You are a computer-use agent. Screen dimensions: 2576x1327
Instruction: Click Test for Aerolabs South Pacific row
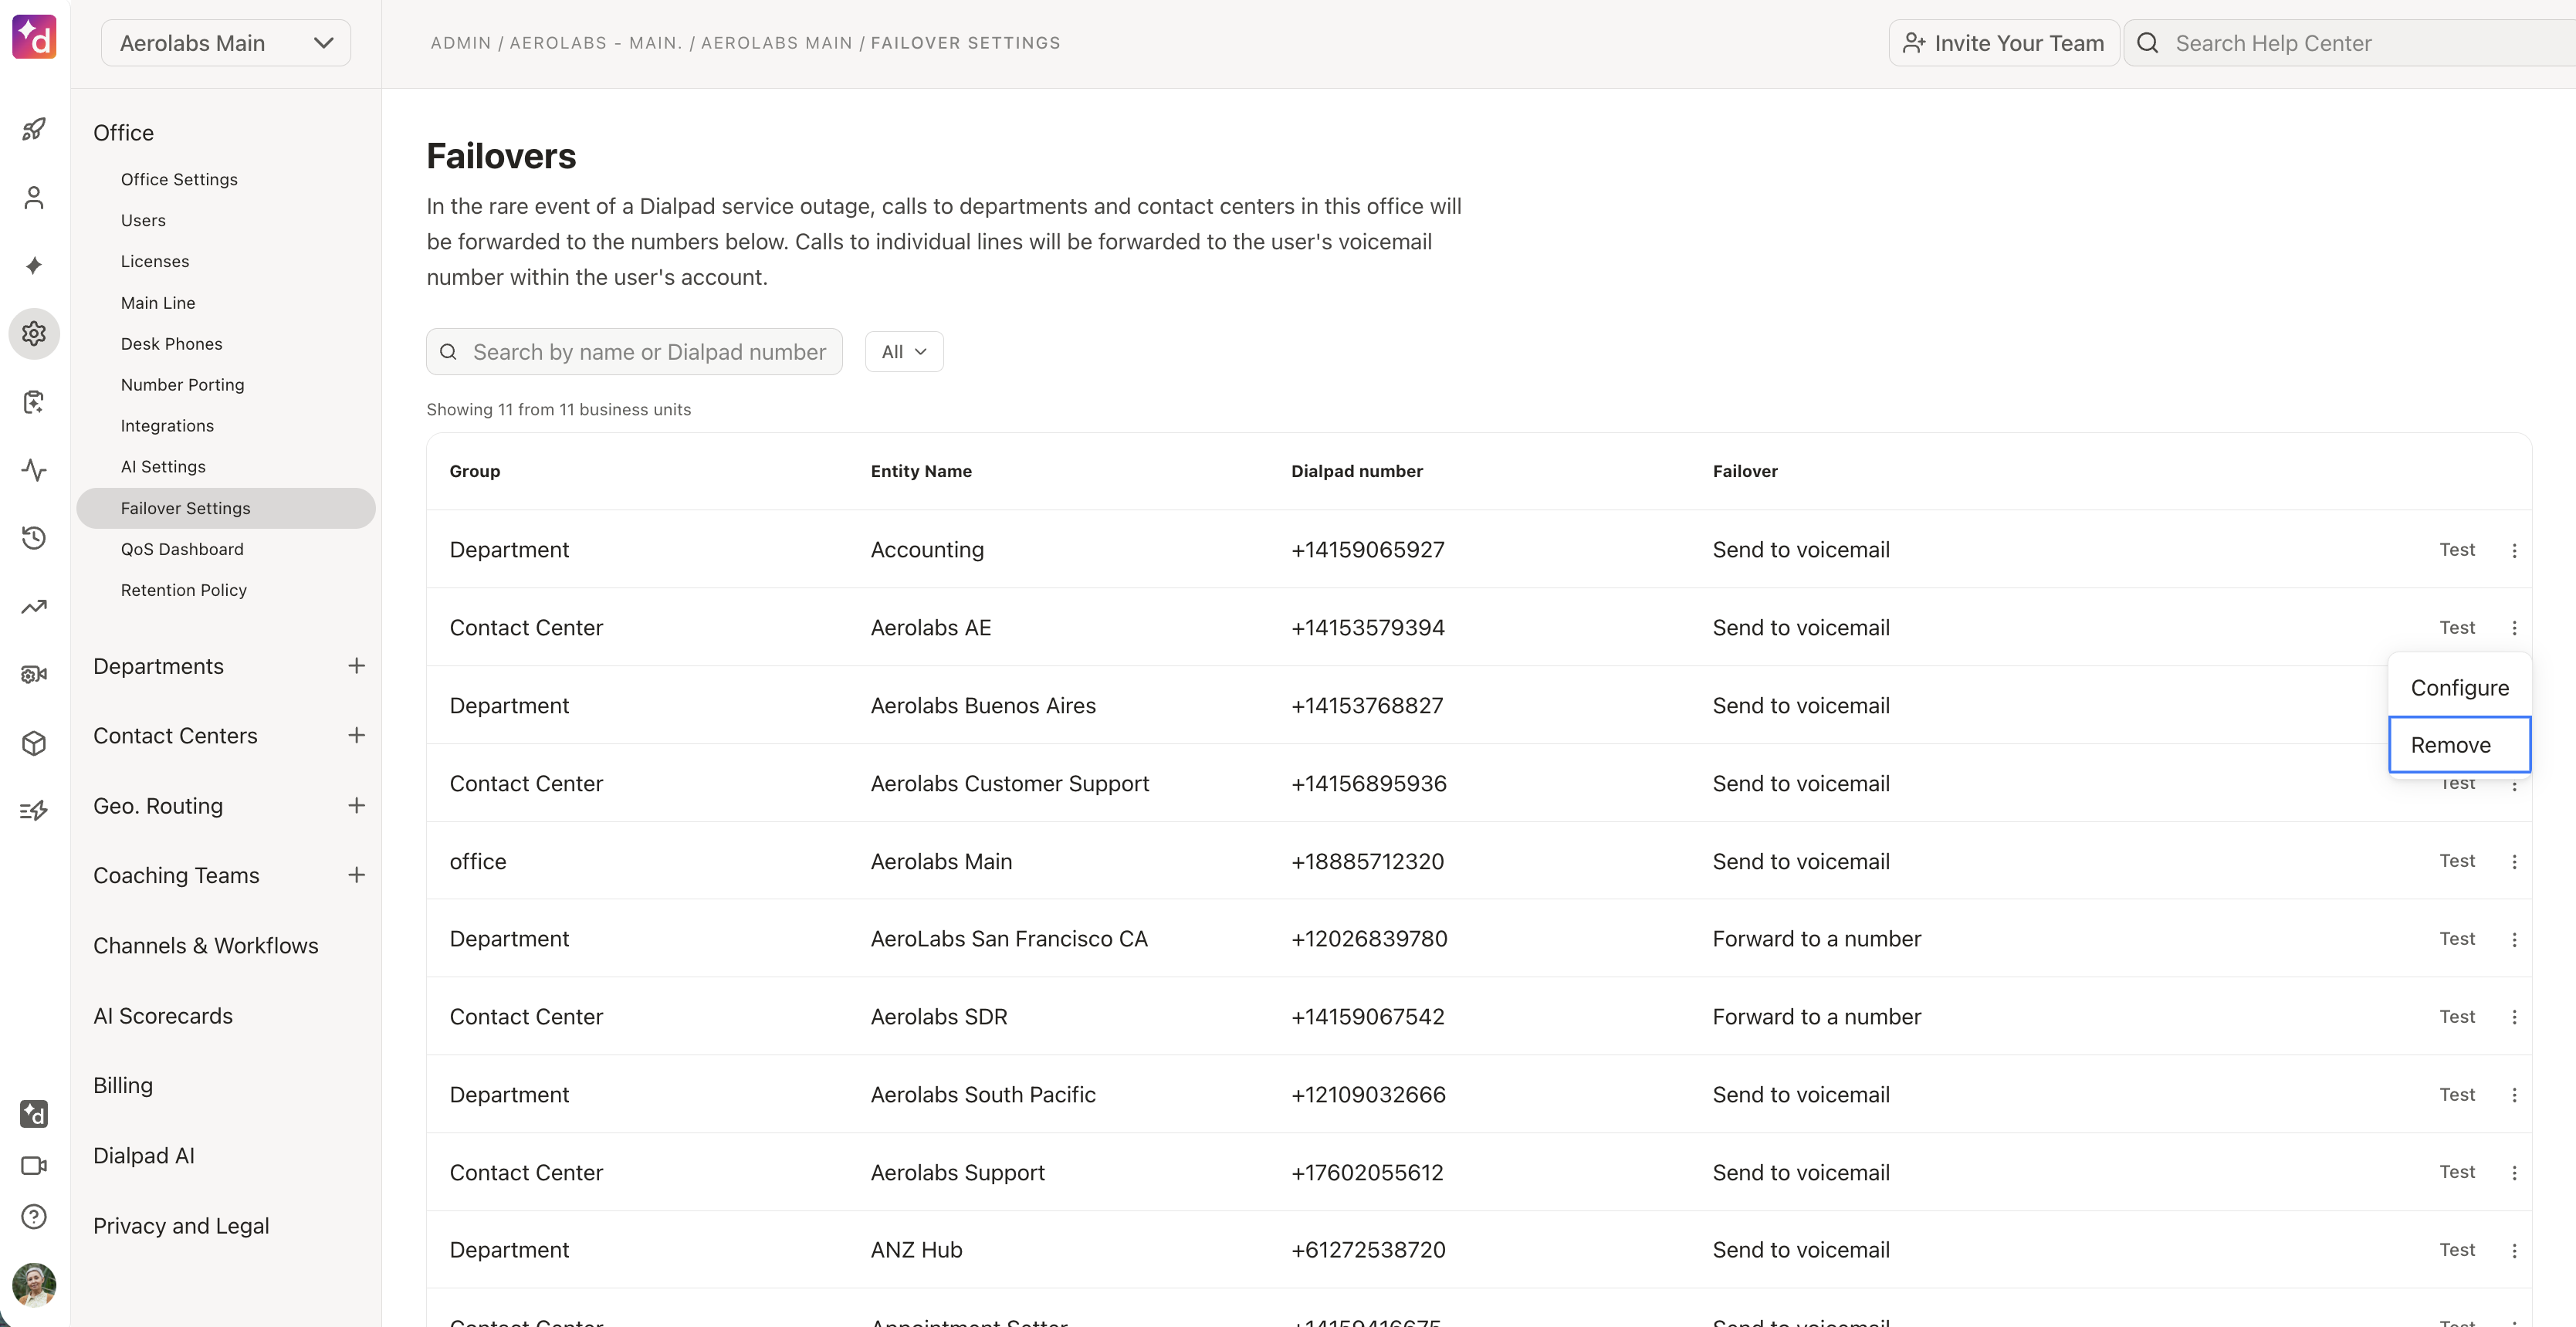2457,1095
